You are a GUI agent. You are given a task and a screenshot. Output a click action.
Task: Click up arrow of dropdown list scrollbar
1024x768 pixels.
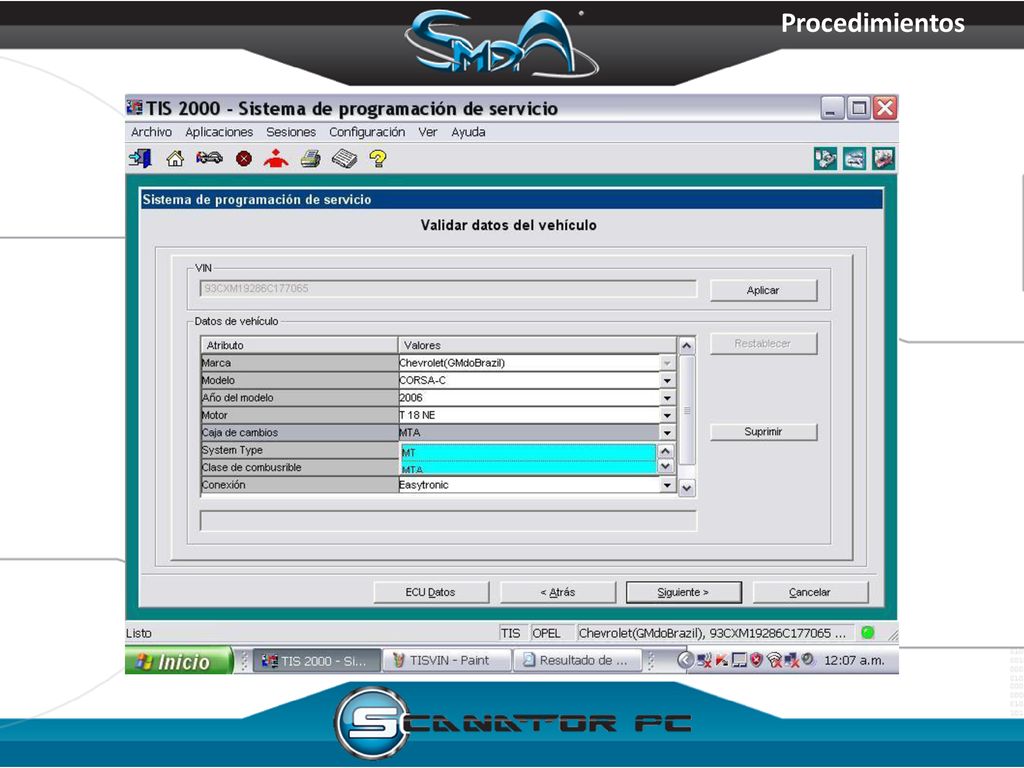coord(665,451)
